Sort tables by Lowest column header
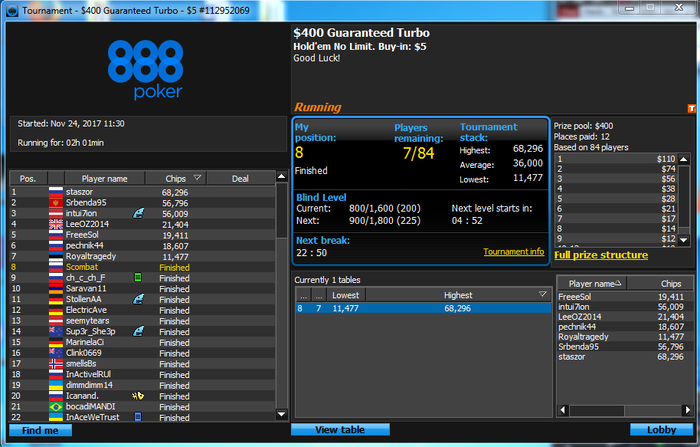The image size is (700, 447). (346, 295)
